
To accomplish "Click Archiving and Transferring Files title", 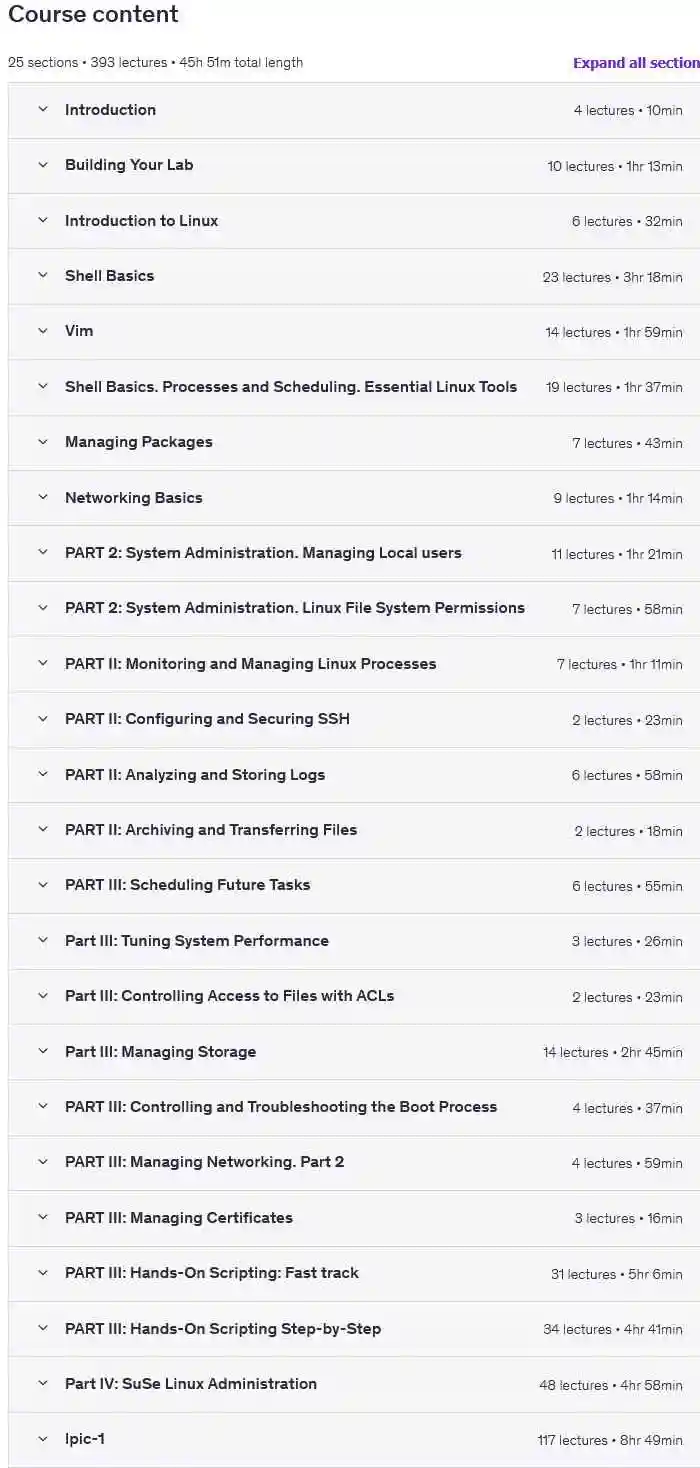I will coord(210,830).
